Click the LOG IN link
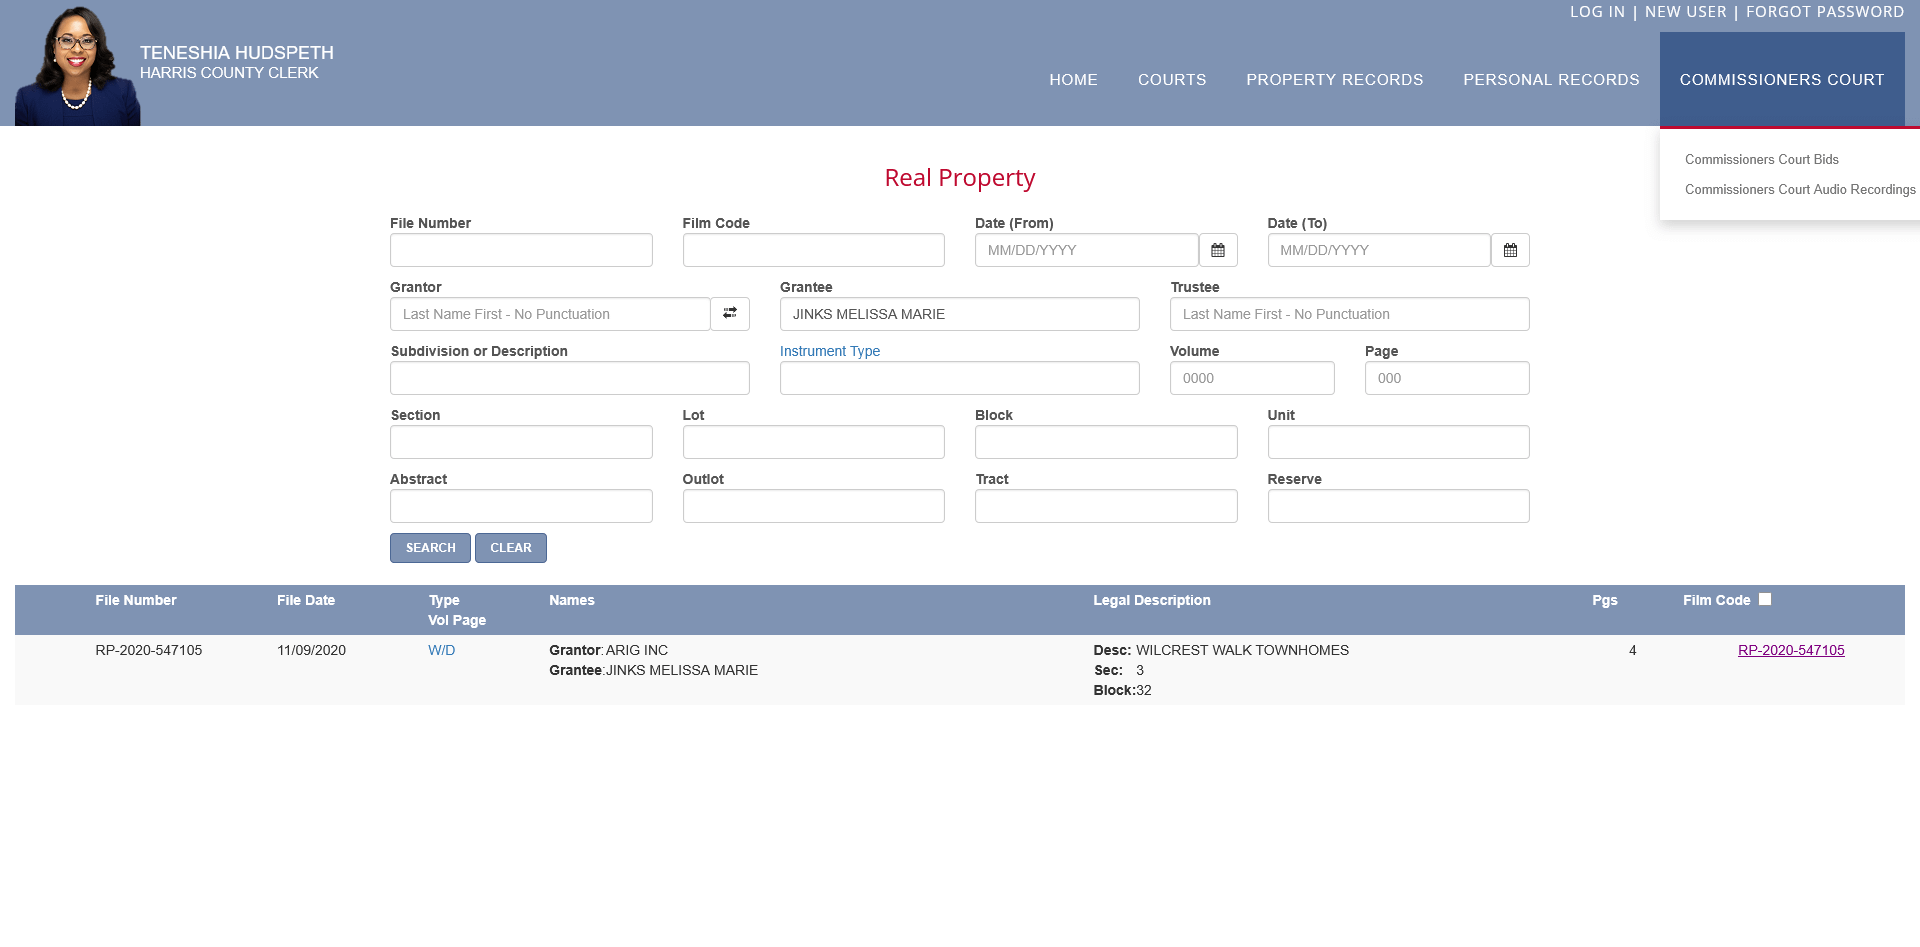The width and height of the screenshot is (1920, 947). click(x=1597, y=12)
